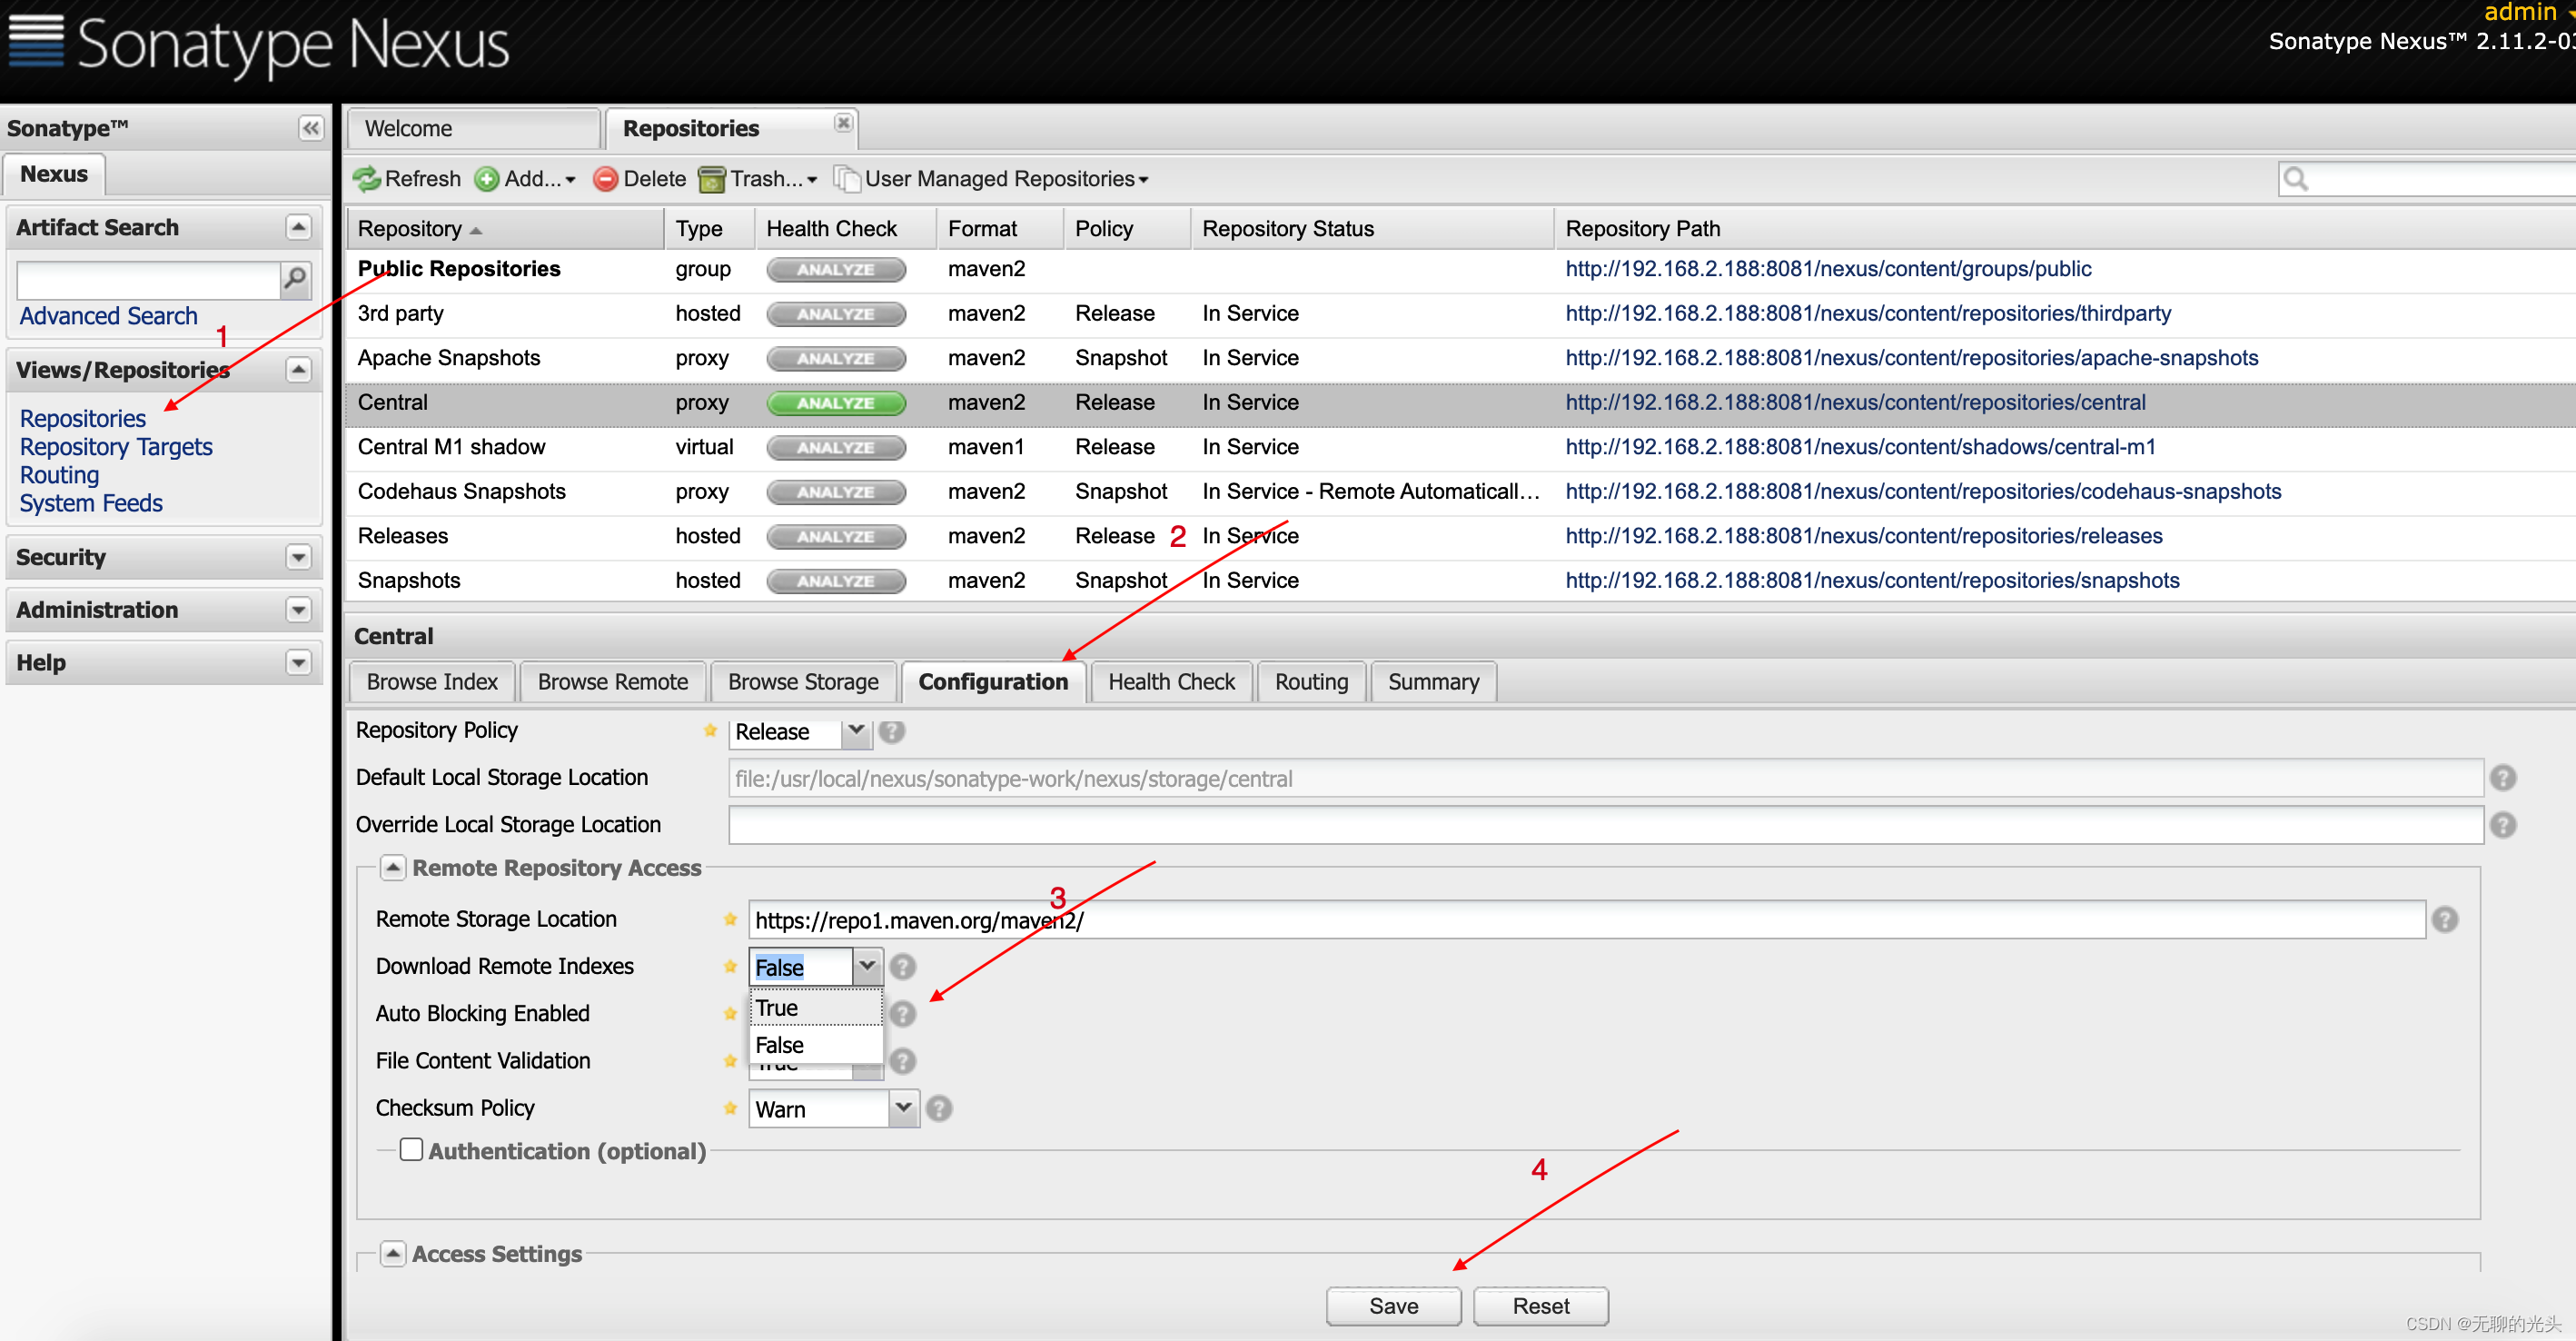2576x1341 pixels.
Task: Show help for Remote Storage Location
Action: (2445, 920)
